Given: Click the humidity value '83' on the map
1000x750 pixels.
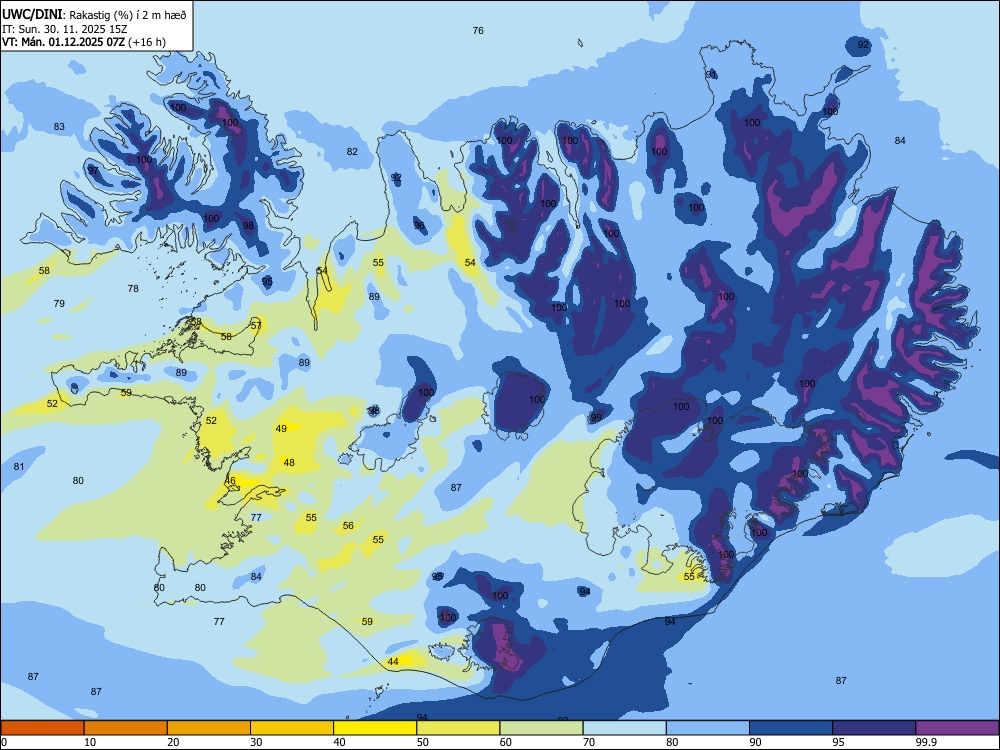Looking at the screenshot, I should point(59,127).
